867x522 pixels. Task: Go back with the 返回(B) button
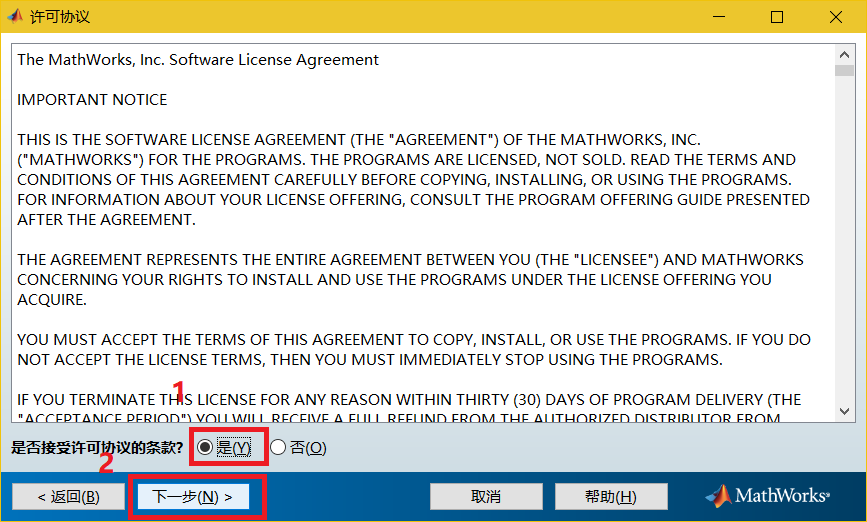pyautogui.click(x=67, y=497)
